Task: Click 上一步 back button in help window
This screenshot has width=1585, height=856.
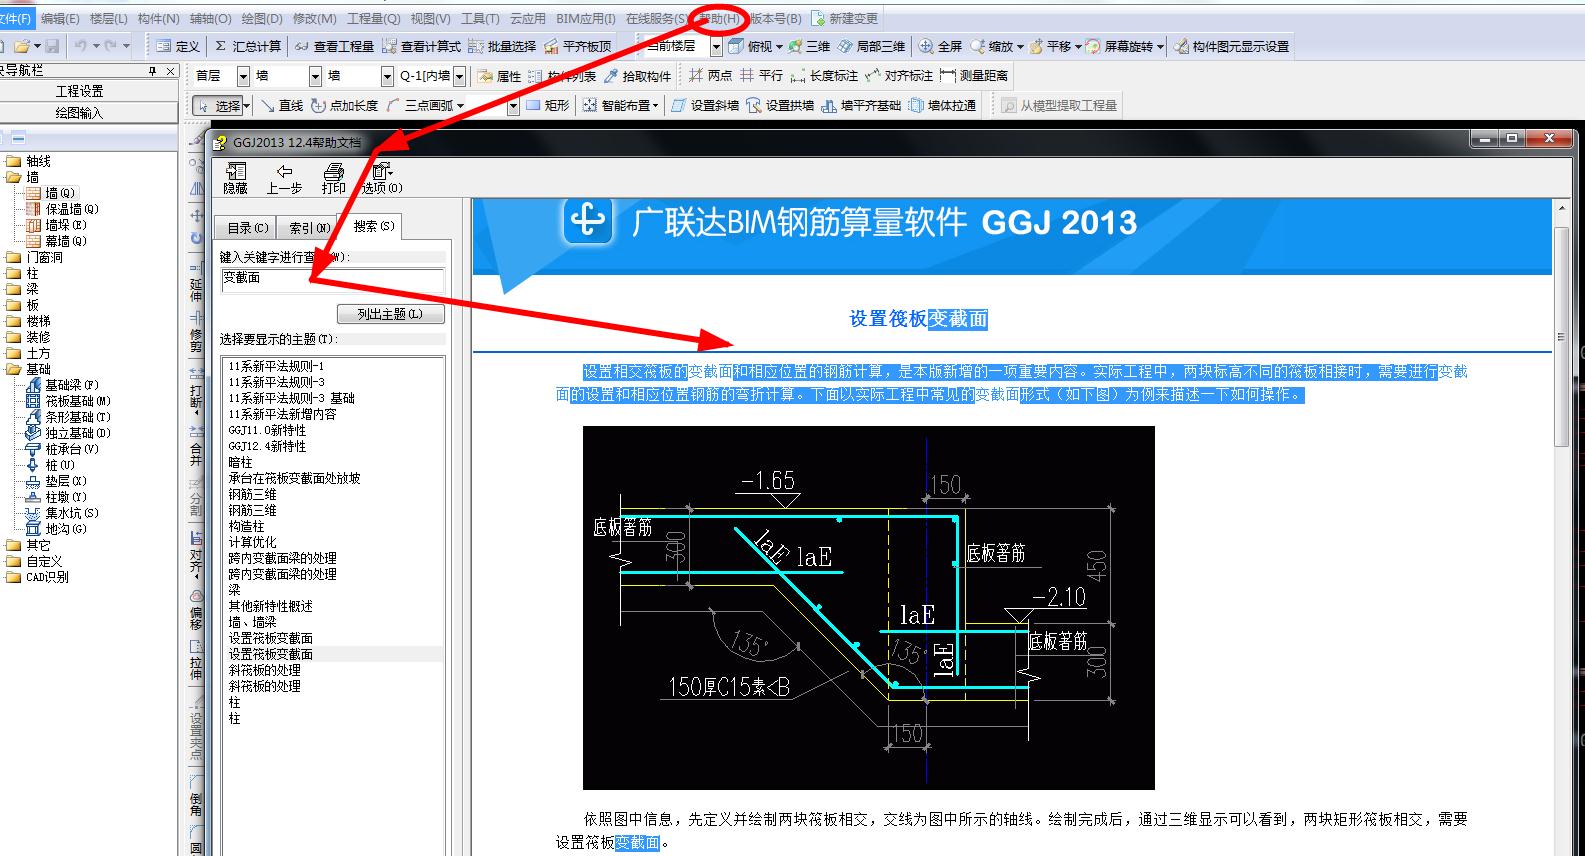Action: (x=284, y=179)
